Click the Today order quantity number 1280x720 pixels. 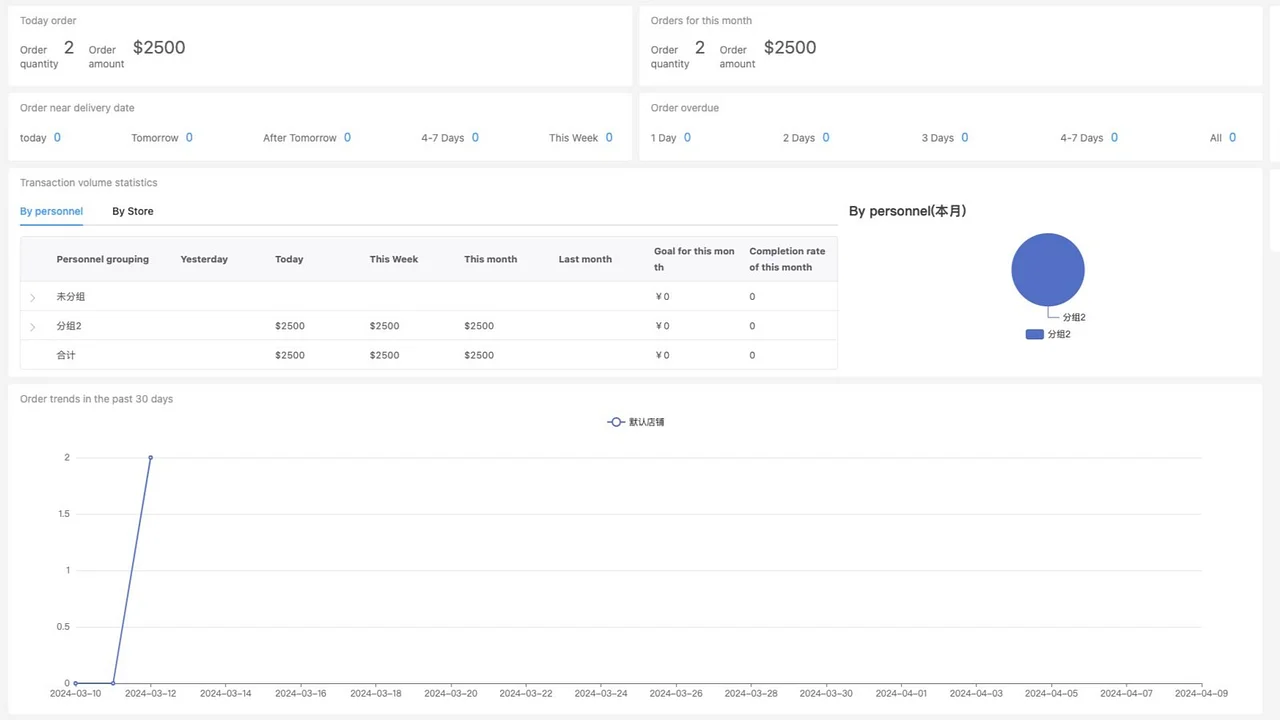[69, 48]
